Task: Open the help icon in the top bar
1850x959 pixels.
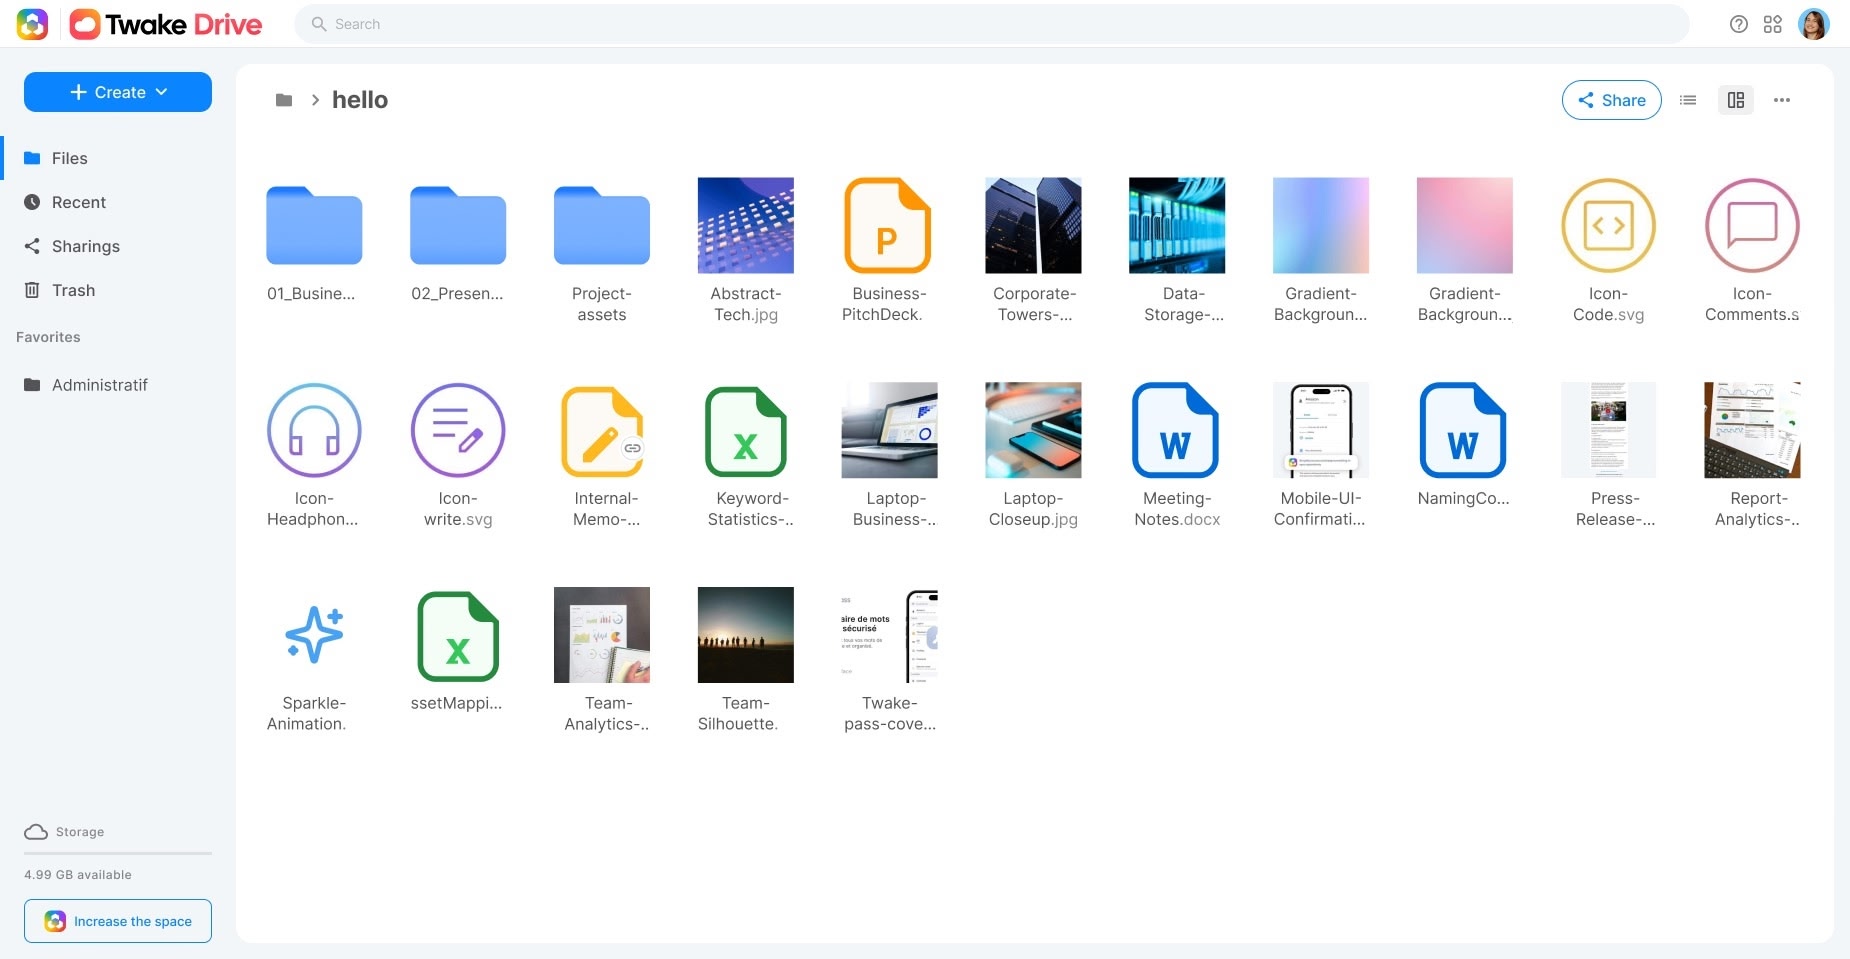Action: click(x=1737, y=23)
